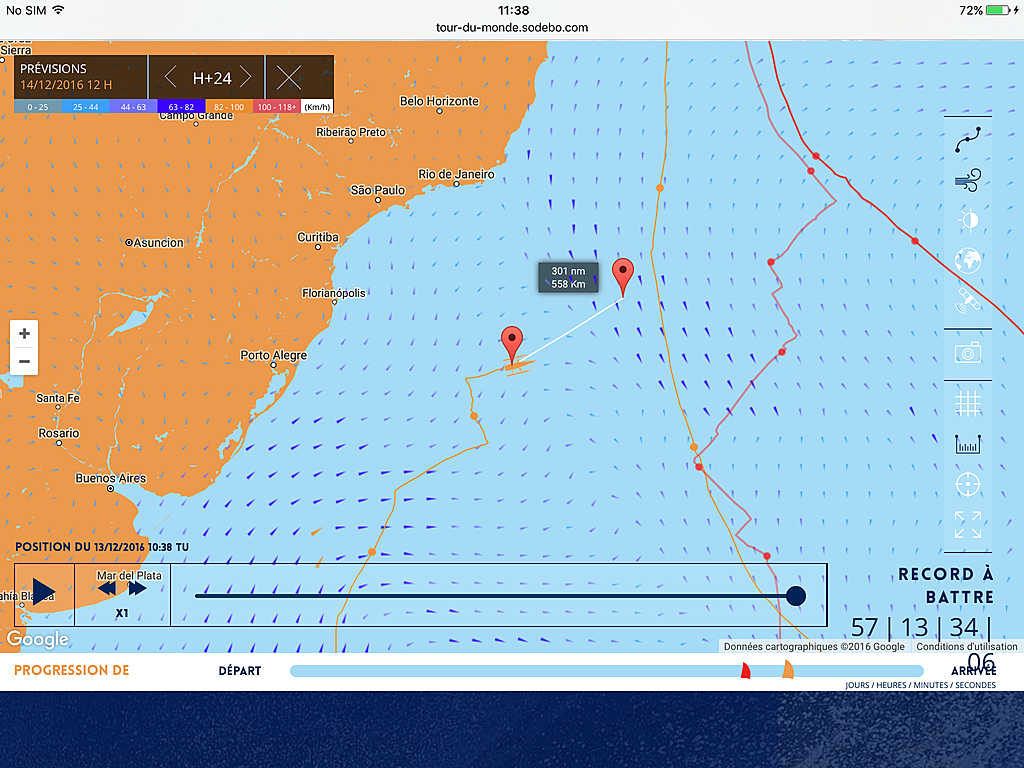Click the middle of the replay timeline track

coord(495,596)
